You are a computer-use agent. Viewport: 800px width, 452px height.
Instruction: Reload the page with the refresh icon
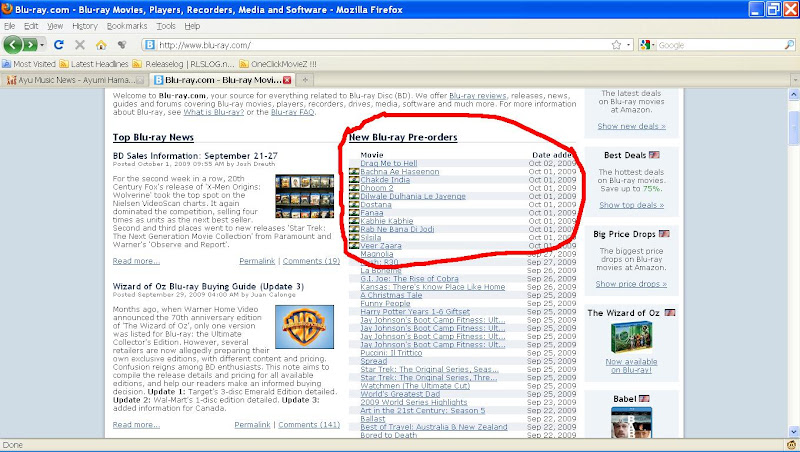(59, 45)
